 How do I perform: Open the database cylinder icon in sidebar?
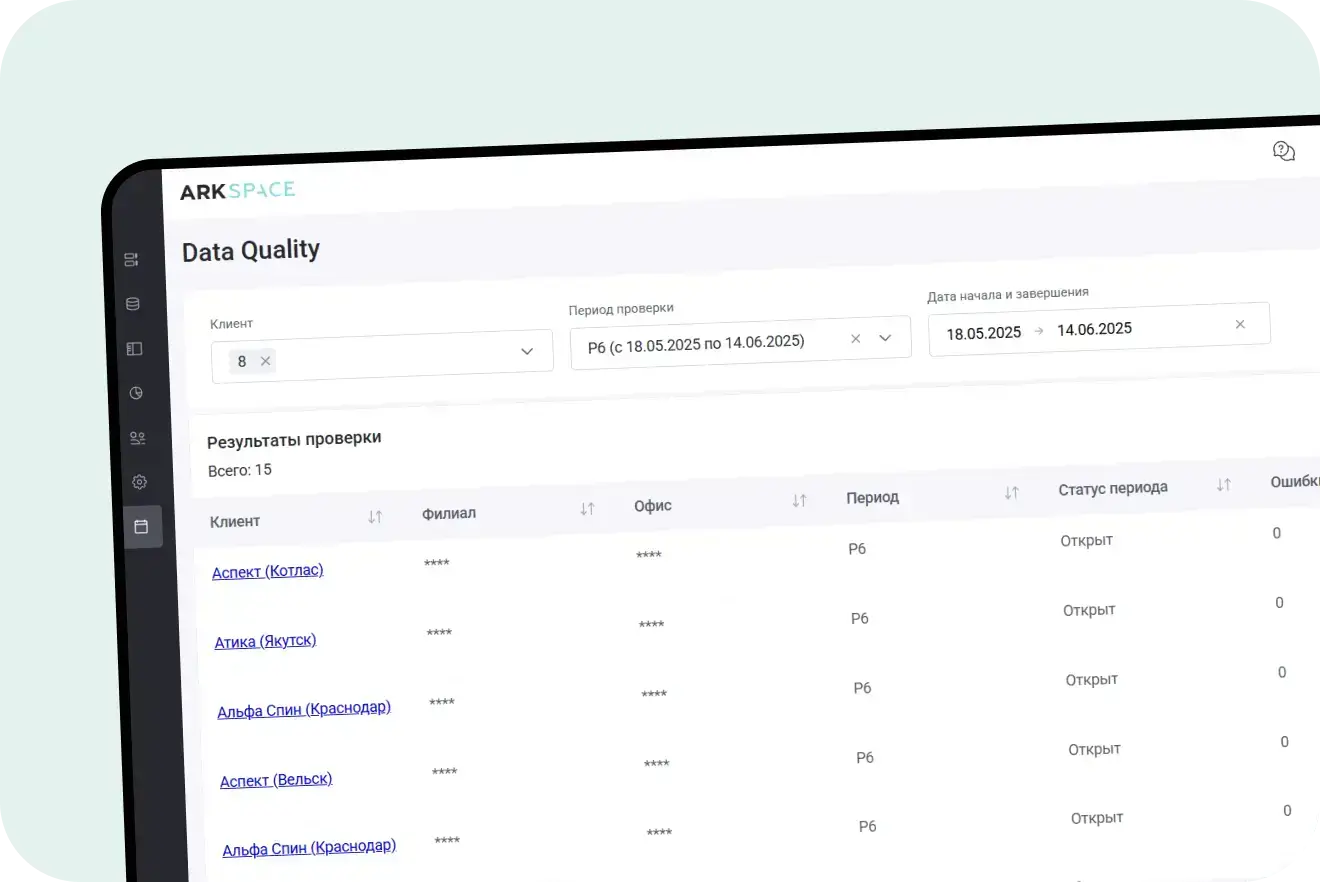click(x=133, y=304)
